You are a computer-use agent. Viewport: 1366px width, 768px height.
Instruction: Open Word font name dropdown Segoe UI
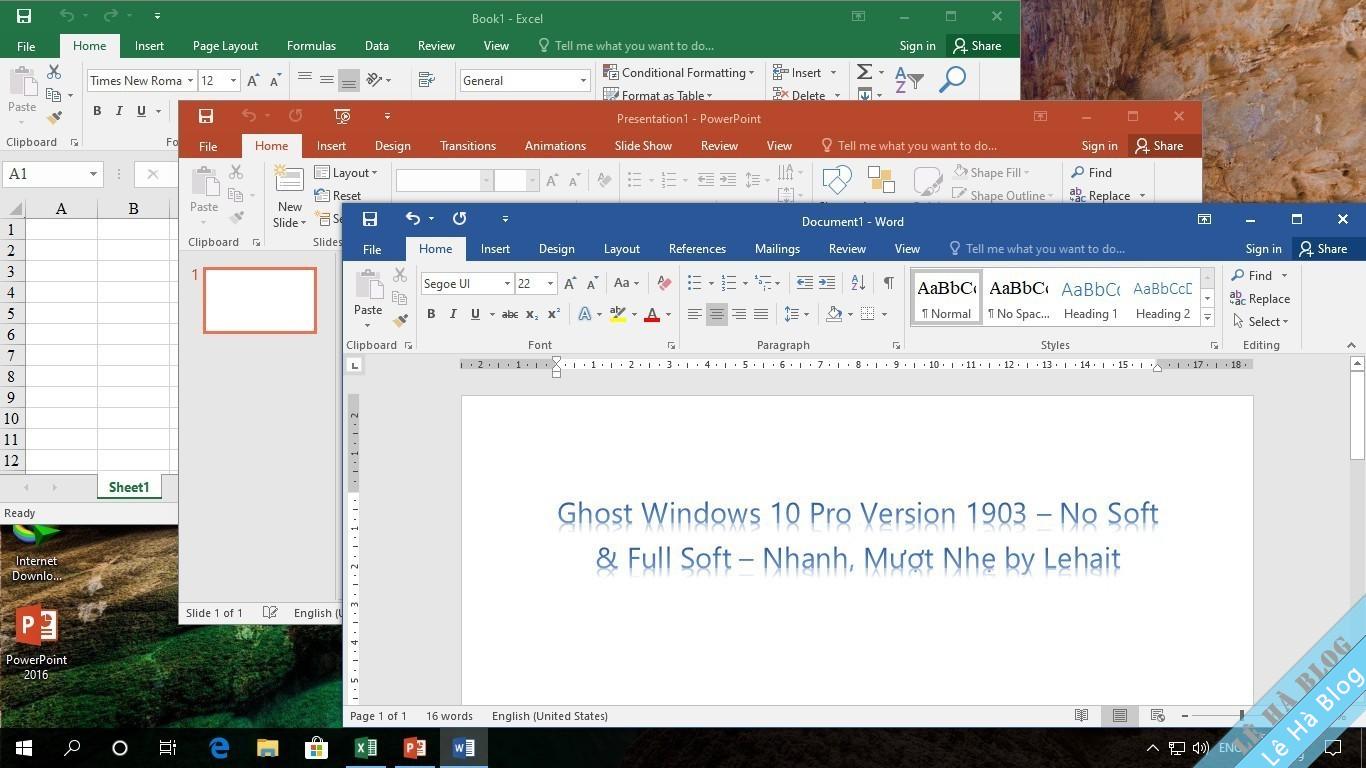507,284
